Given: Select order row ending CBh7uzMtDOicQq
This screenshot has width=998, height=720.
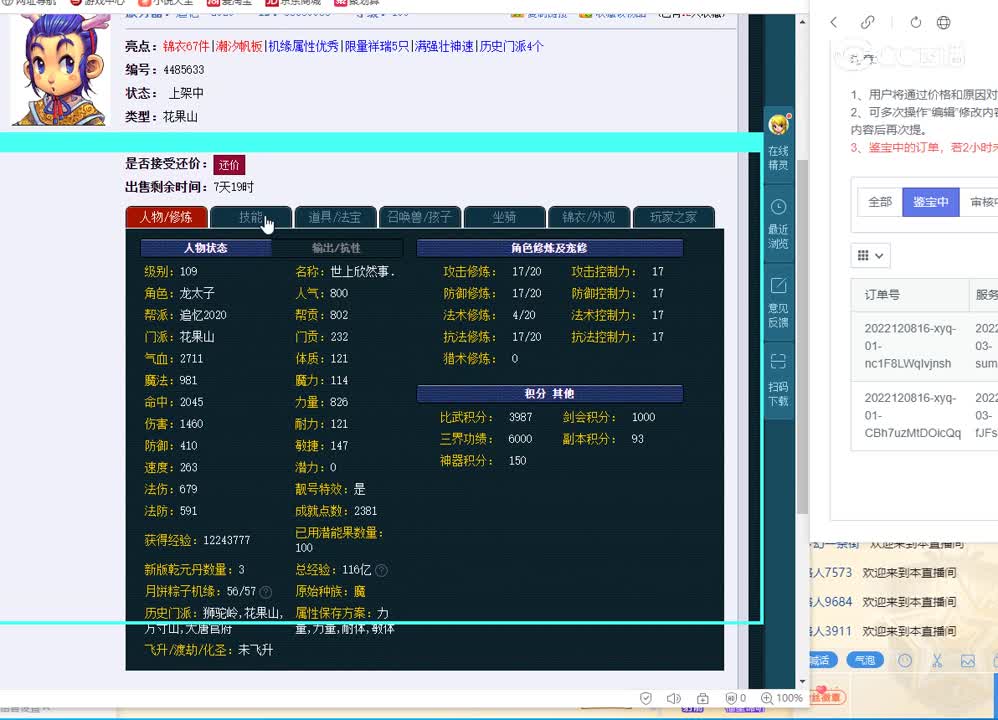Looking at the screenshot, I should tap(924, 416).
